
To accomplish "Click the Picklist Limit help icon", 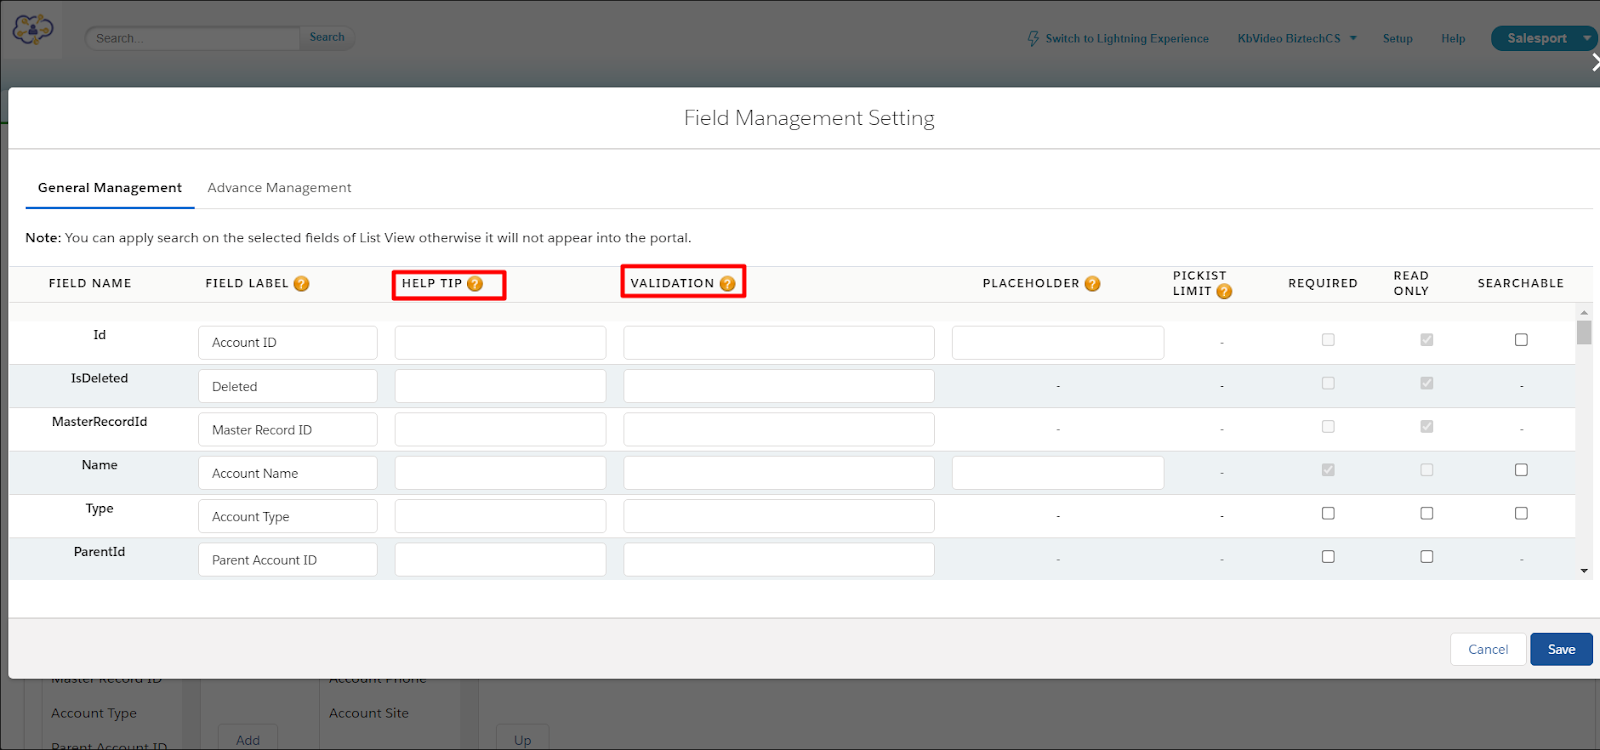I will [x=1224, y=292].
